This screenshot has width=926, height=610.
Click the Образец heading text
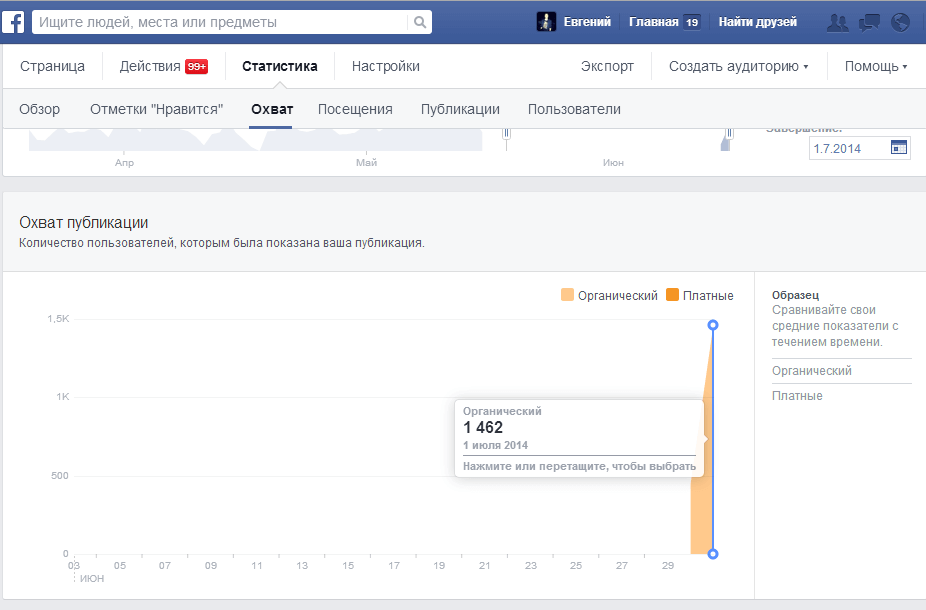click(x=795, y=295)
